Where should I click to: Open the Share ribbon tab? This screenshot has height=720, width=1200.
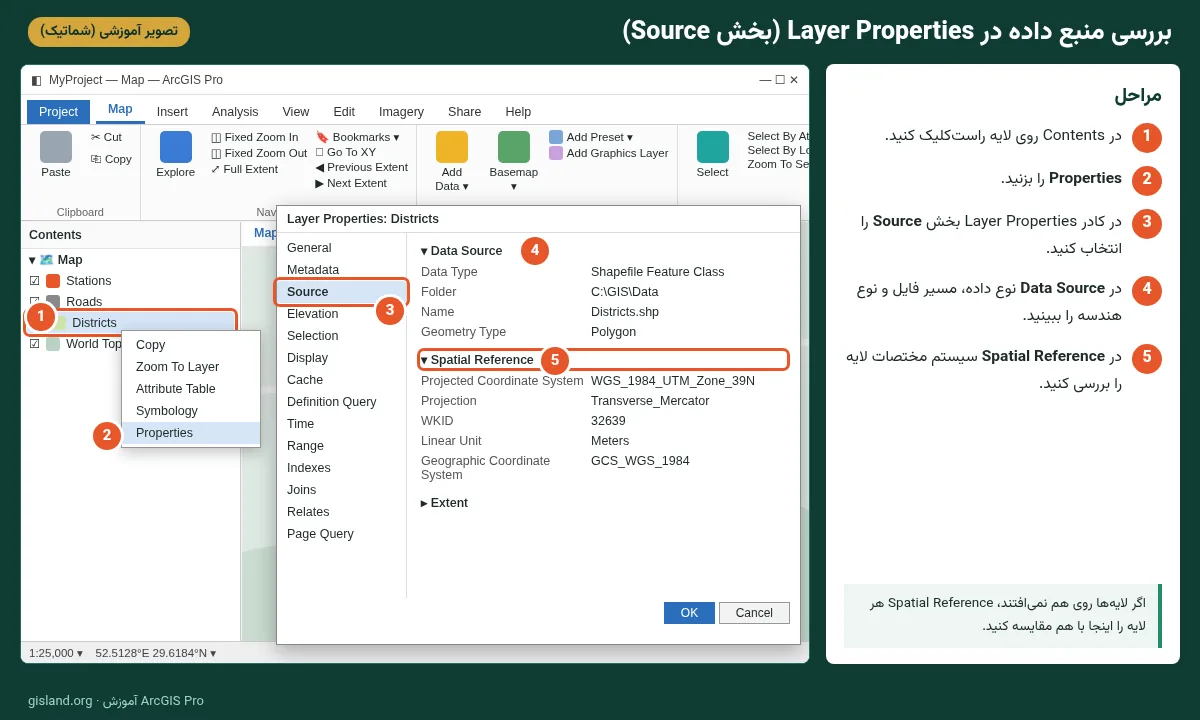tap(464, 112)
